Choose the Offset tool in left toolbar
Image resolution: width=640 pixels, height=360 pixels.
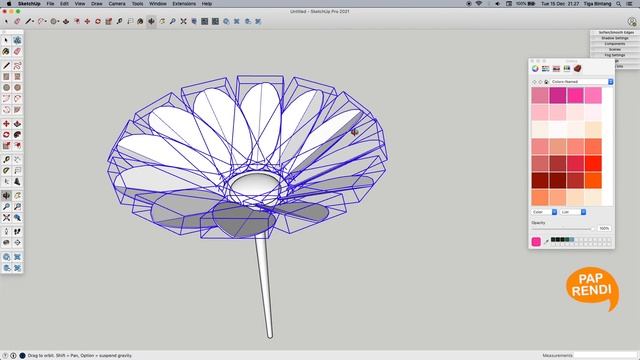17,146
